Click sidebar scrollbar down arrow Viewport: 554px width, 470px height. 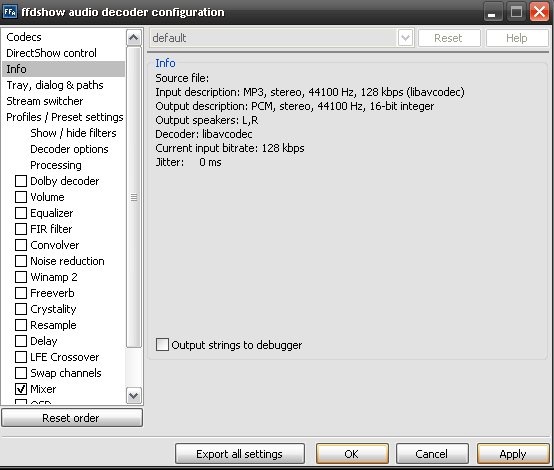pyautogui.click(x=134, y=395)
